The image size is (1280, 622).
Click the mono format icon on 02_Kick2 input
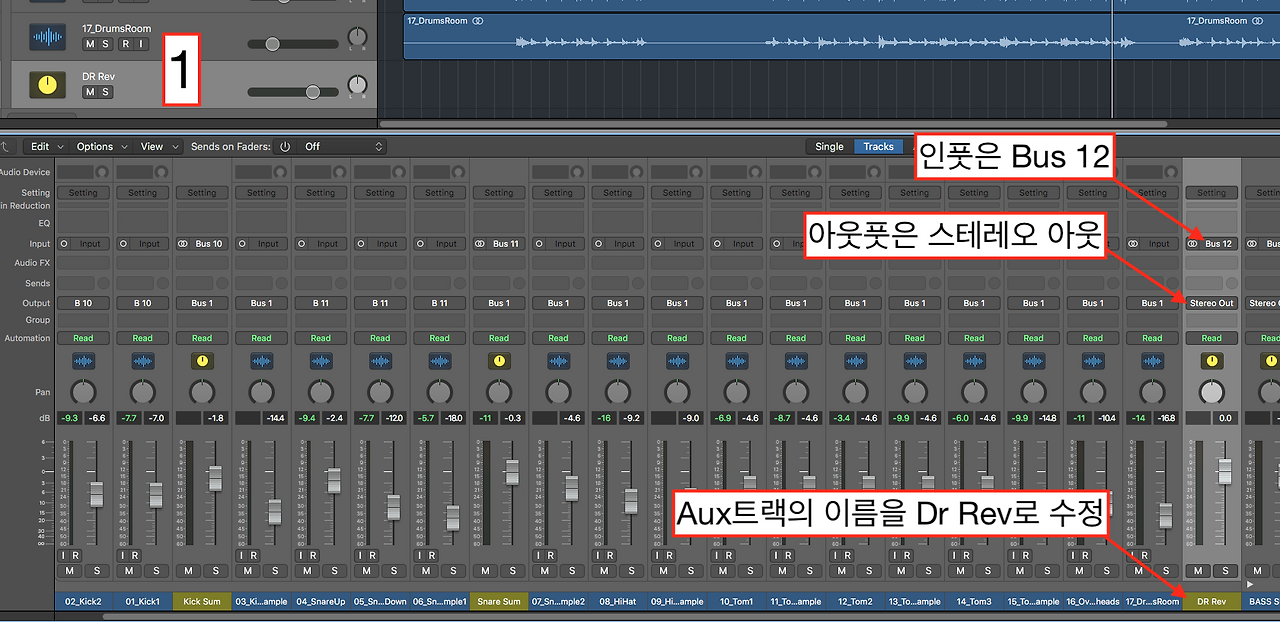point(64,243)
